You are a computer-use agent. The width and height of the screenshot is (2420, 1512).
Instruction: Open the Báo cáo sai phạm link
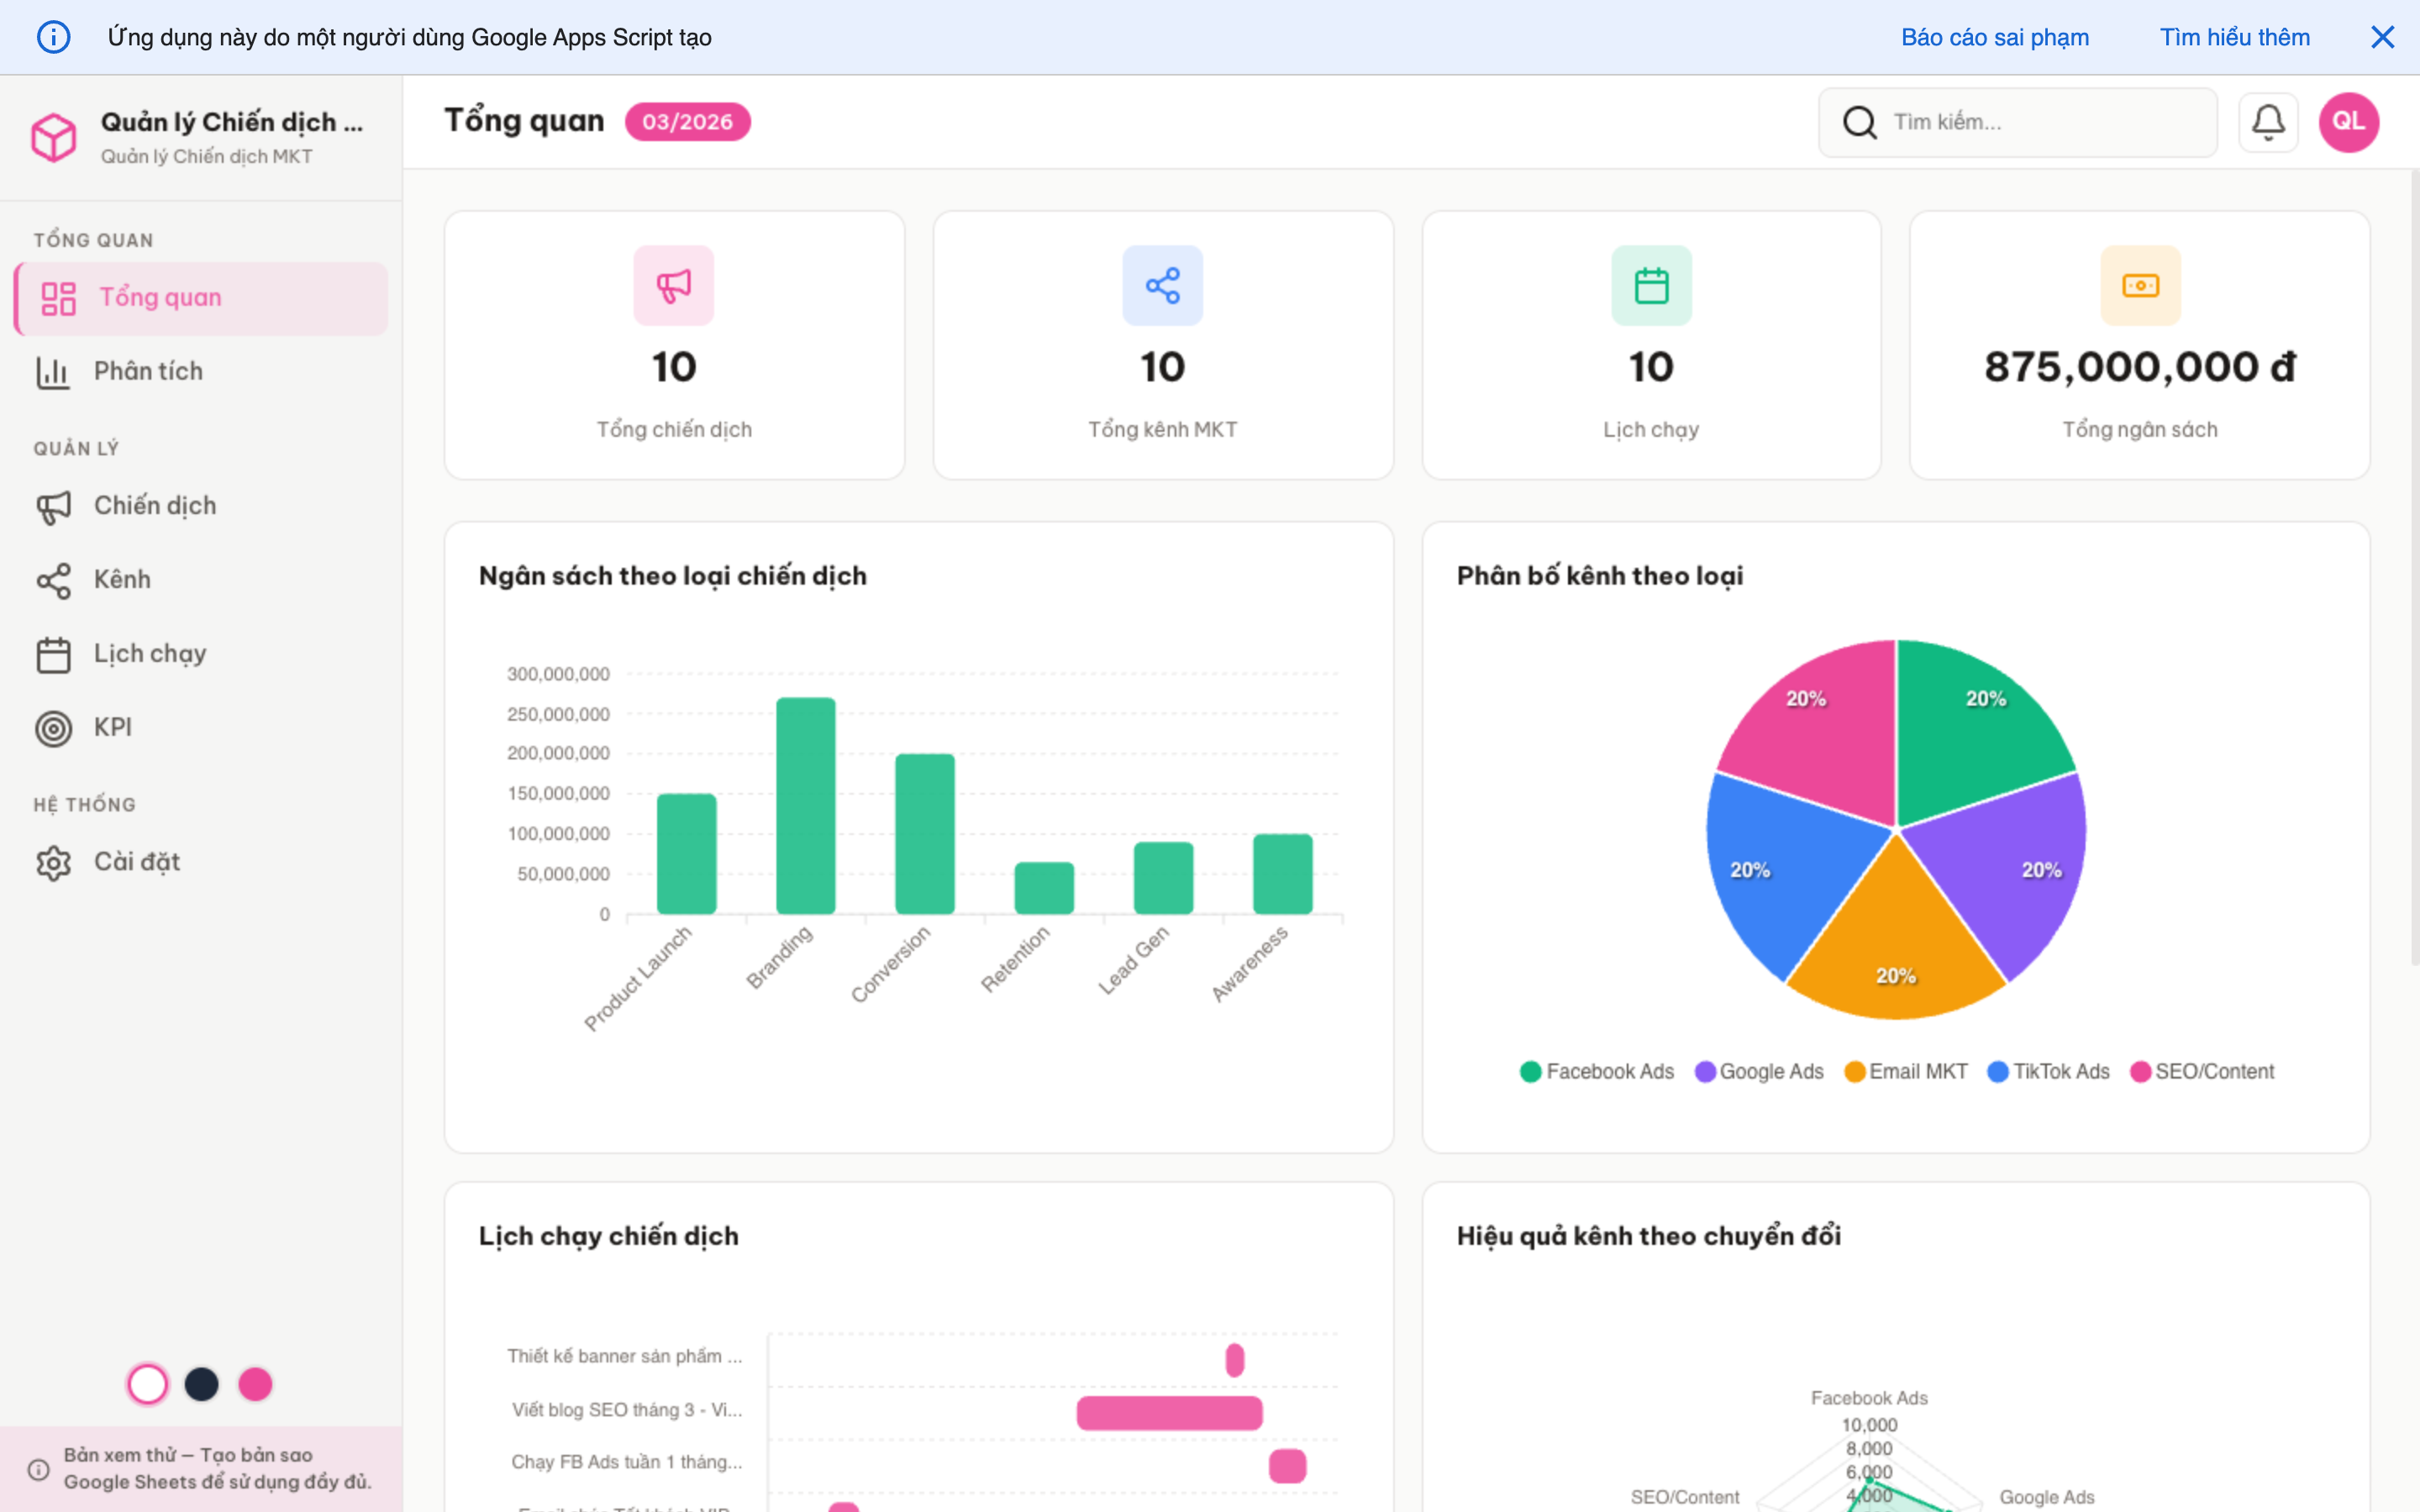1994,38
